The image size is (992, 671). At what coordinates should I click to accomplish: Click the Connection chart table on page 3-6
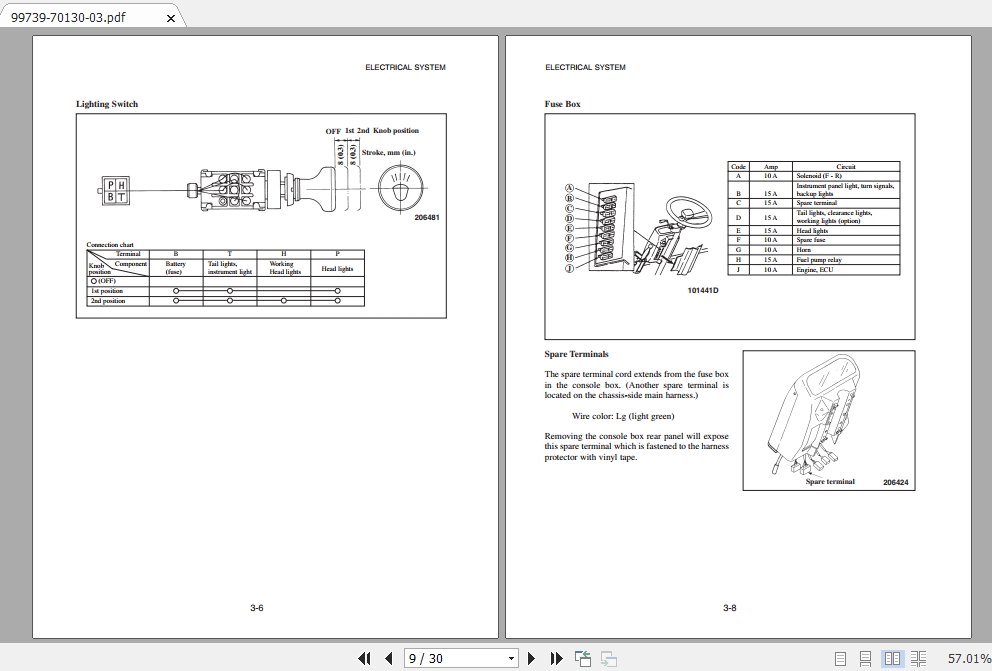[x=225, y=275]
